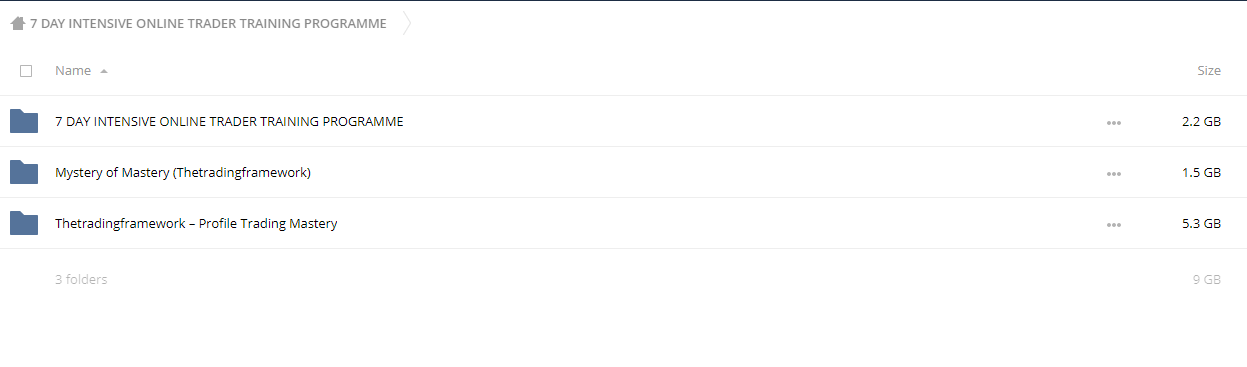Click the 7 DAY INTENSIVE breadcrumb title
The height and width of the screenshot is (367, 1247).
208,24
